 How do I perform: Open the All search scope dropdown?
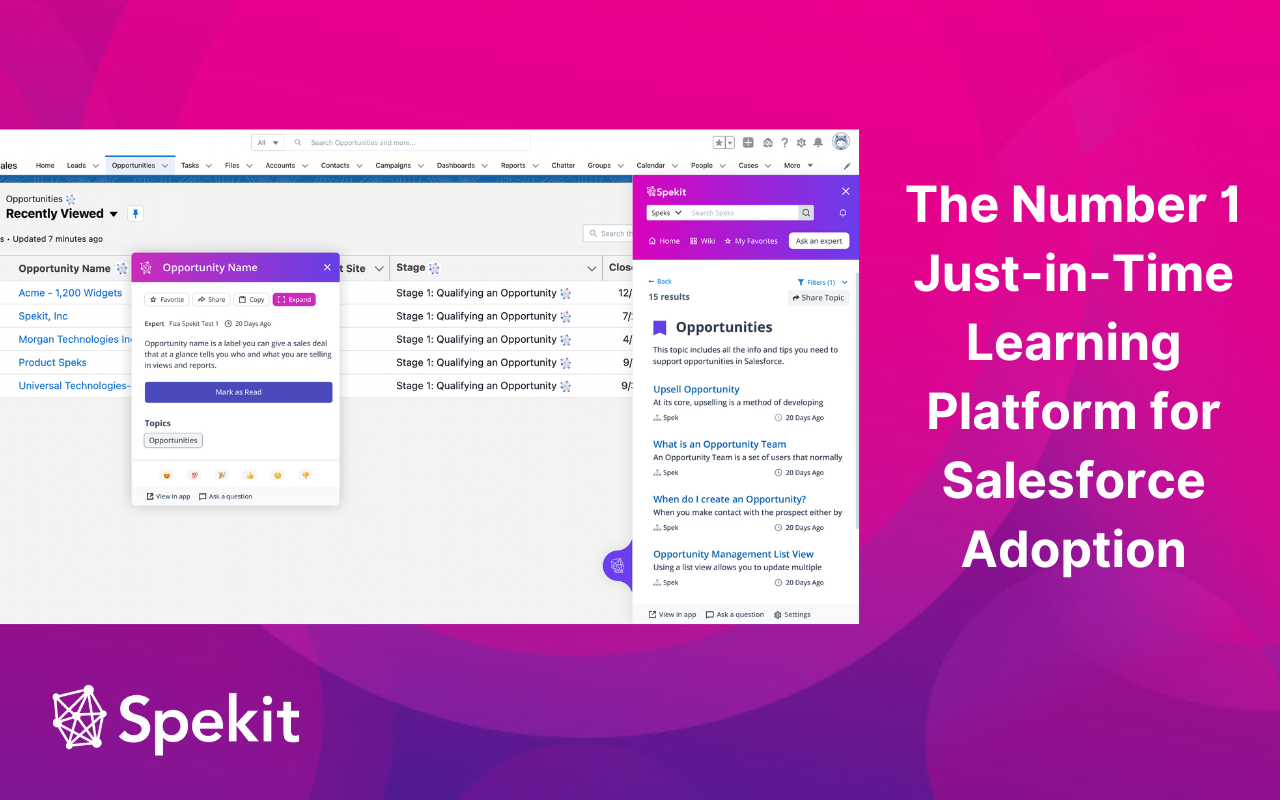[x=269, y=143]
